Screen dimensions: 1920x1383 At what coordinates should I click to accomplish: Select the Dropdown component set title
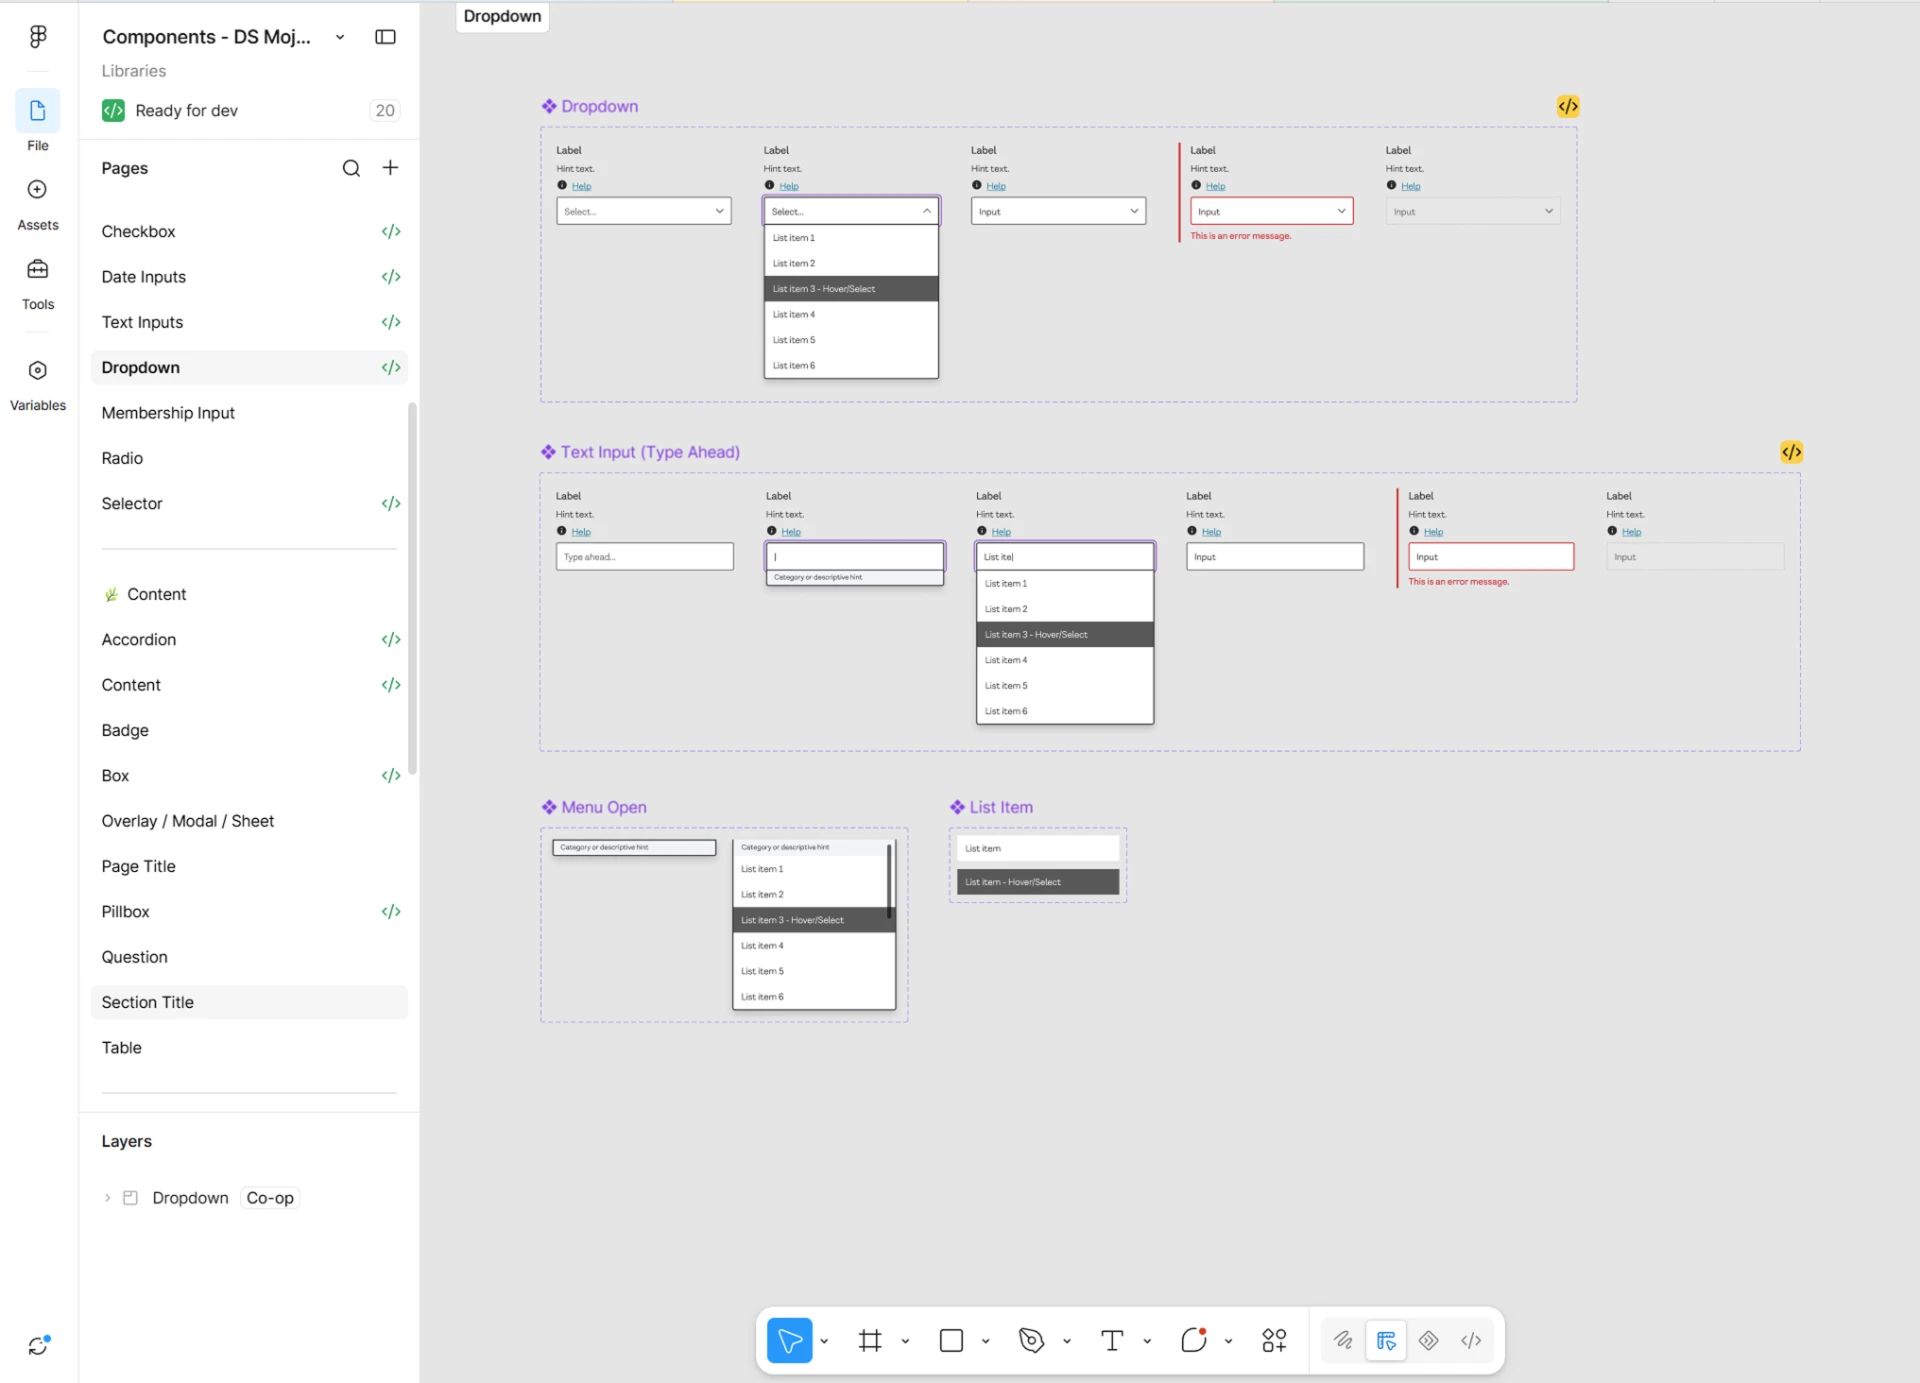[x=590, y=106]
